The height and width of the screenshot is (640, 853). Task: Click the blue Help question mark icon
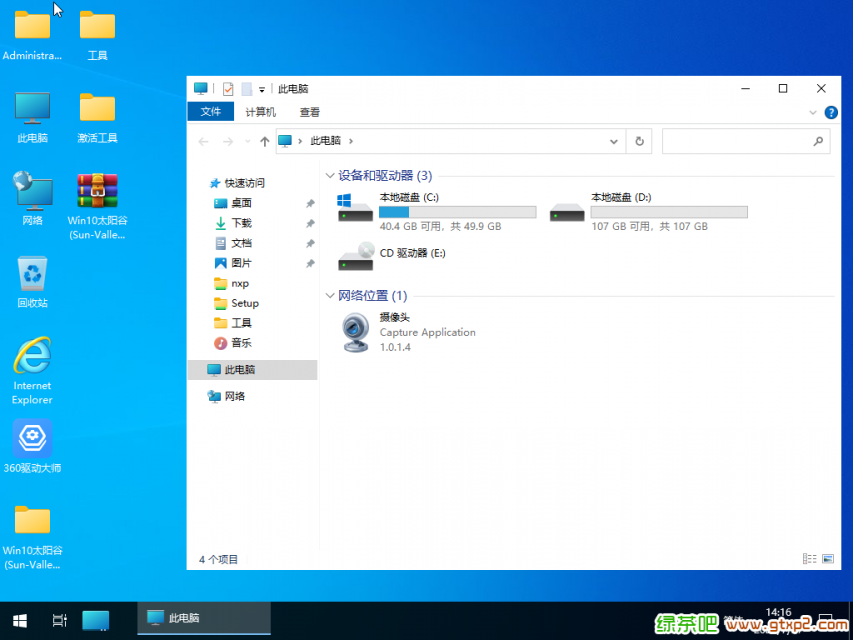831,112
